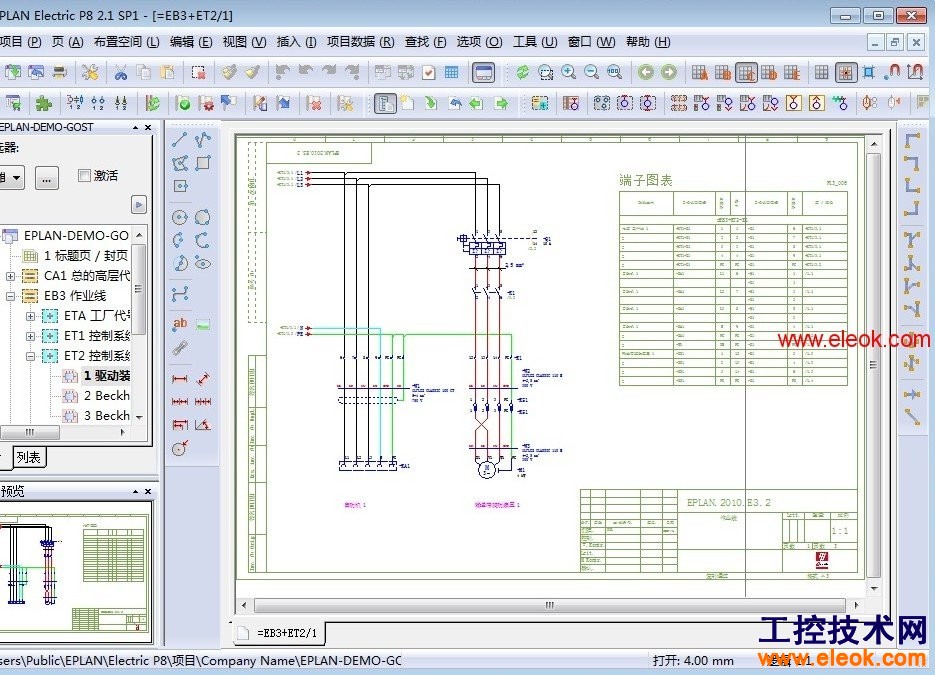Collapse the ET2 控制系 node

tap(30, 356)
